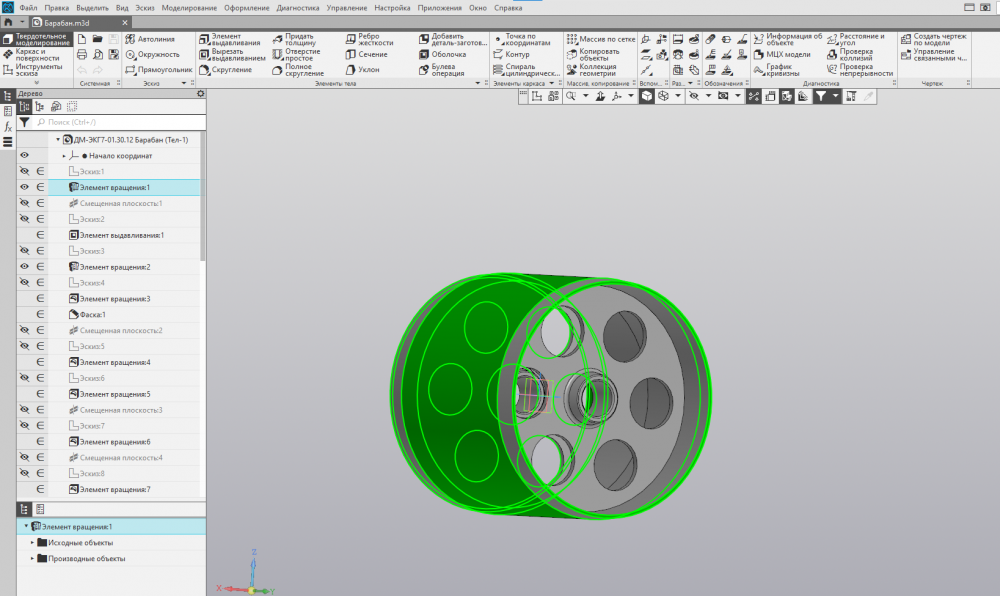
Task: Expand Исходные объекты in the lower panel
Action: (33, 542)
